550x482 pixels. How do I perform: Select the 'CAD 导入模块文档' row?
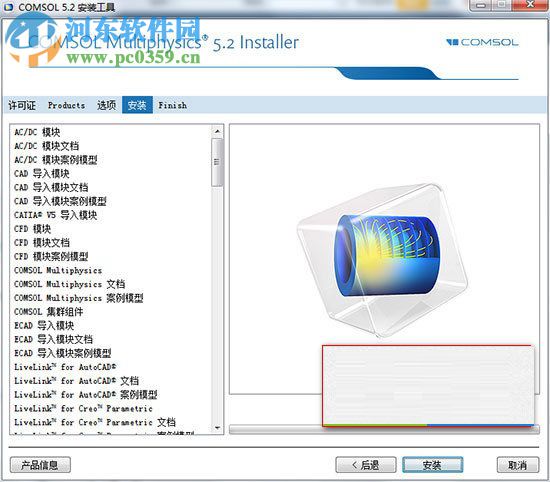tap(111, 187)
